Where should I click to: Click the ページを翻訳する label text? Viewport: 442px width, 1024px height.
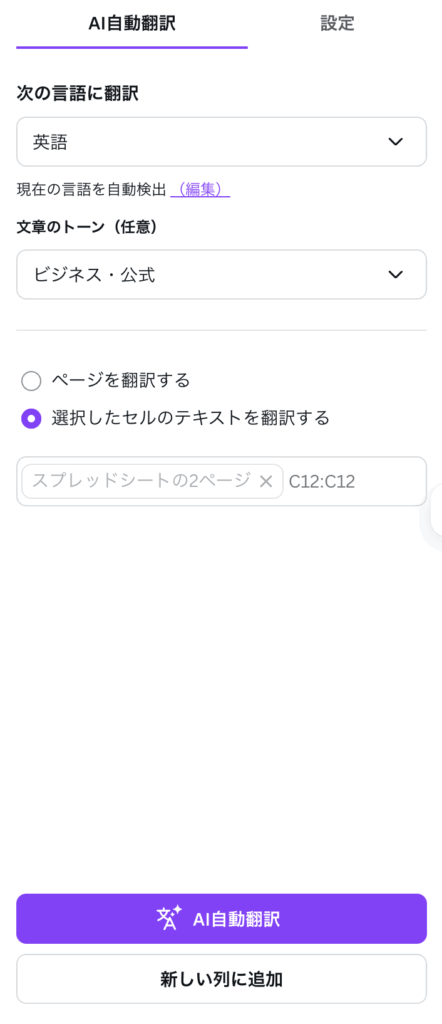121,379
